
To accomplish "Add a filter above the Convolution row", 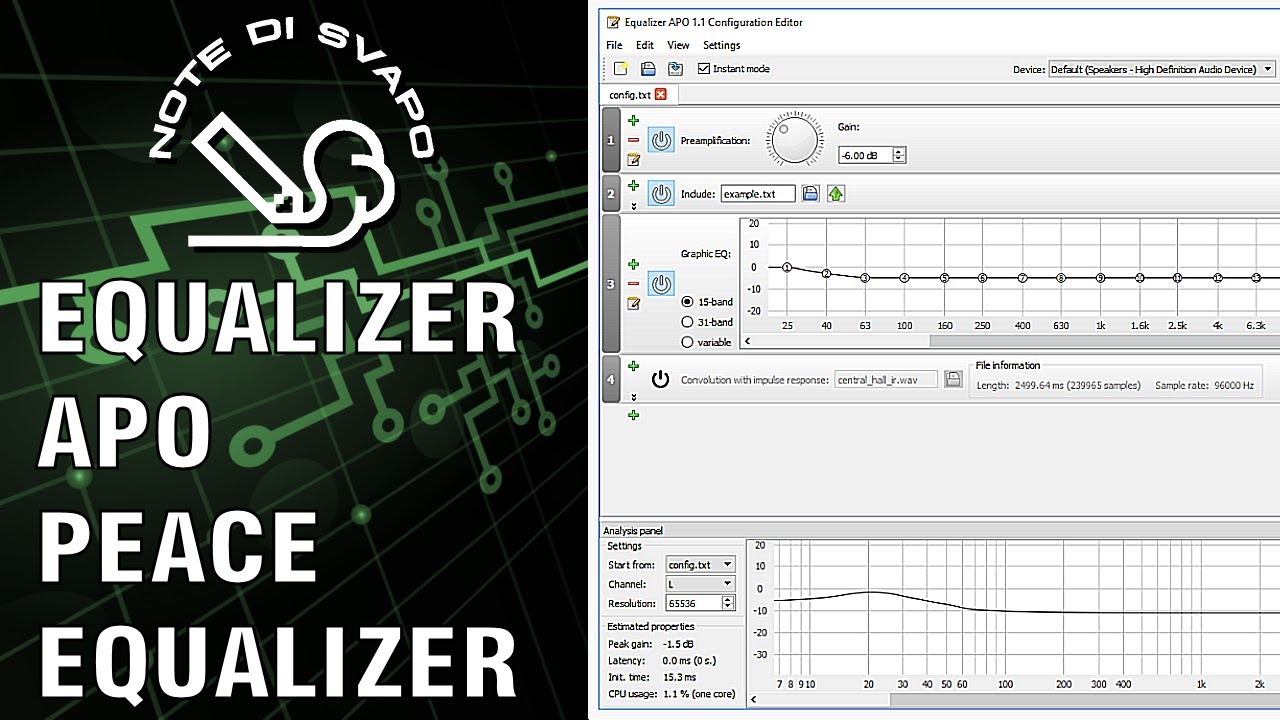I will (633, 366).
